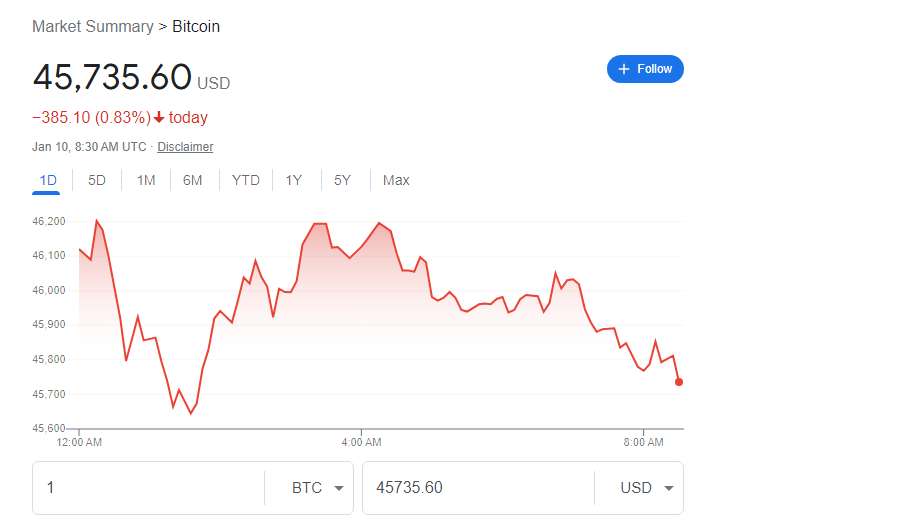This screenshot has height=525, width=901.
Task: Select the YTD chart tab
Action: coord(245,181)
